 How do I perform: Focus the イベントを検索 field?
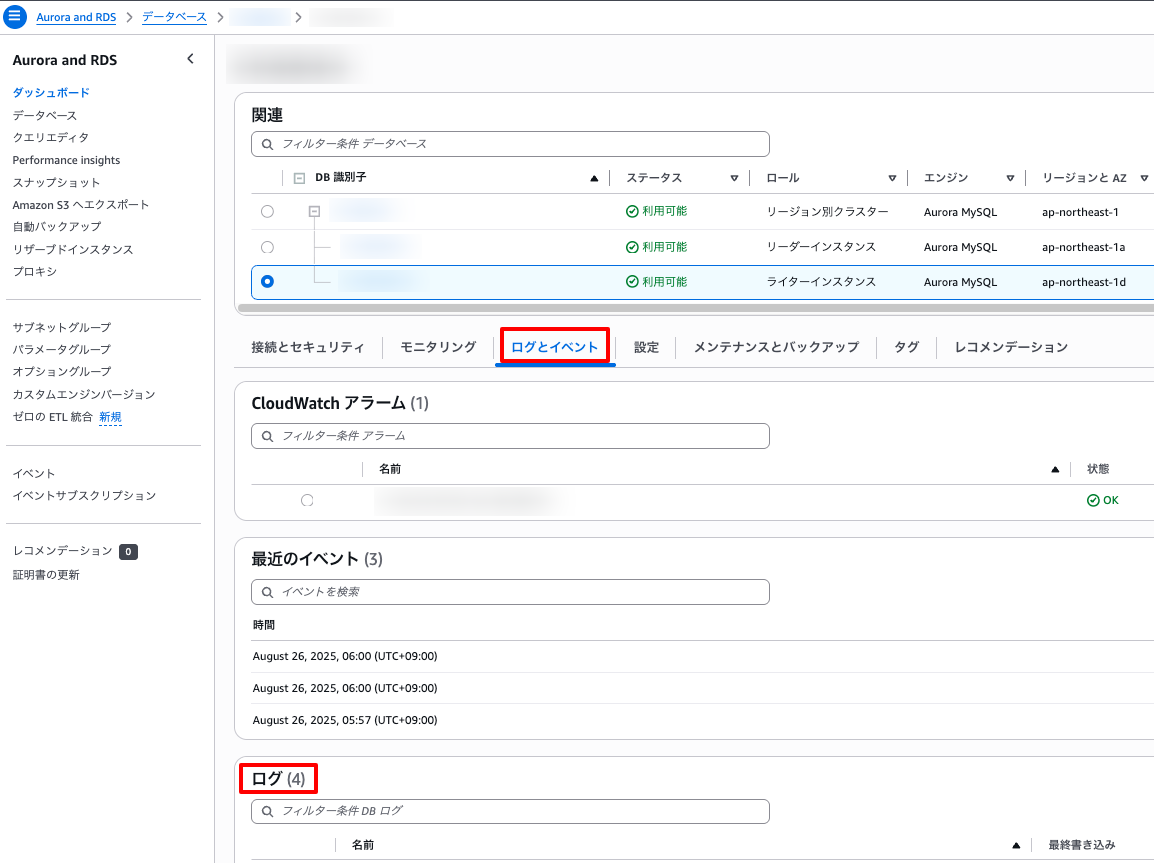coord(510,592)
